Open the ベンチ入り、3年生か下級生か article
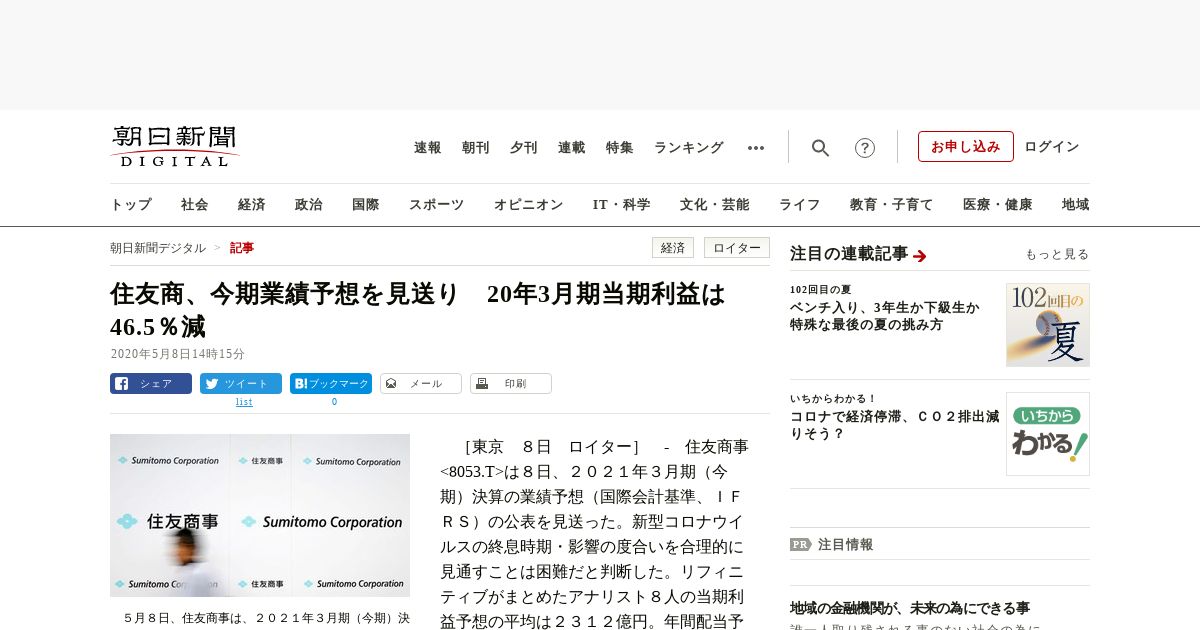The height and width of the screenshot is (630, 1200). (885, 317)
